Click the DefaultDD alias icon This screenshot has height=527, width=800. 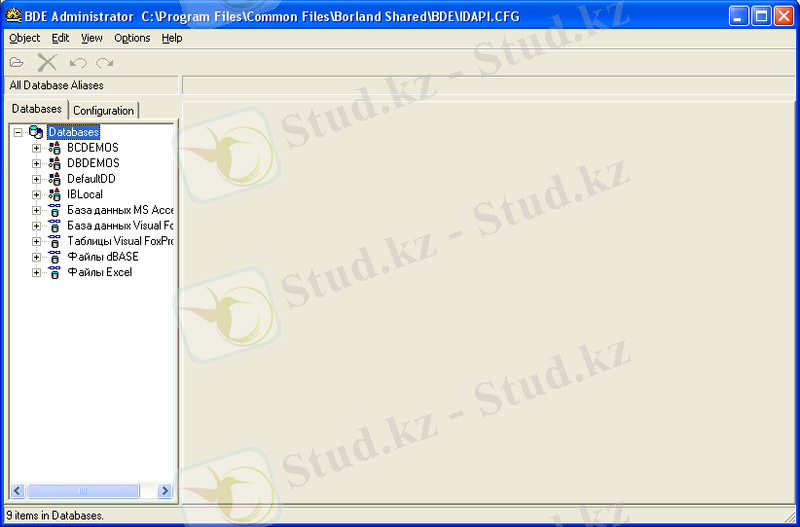tap(55, 179)
